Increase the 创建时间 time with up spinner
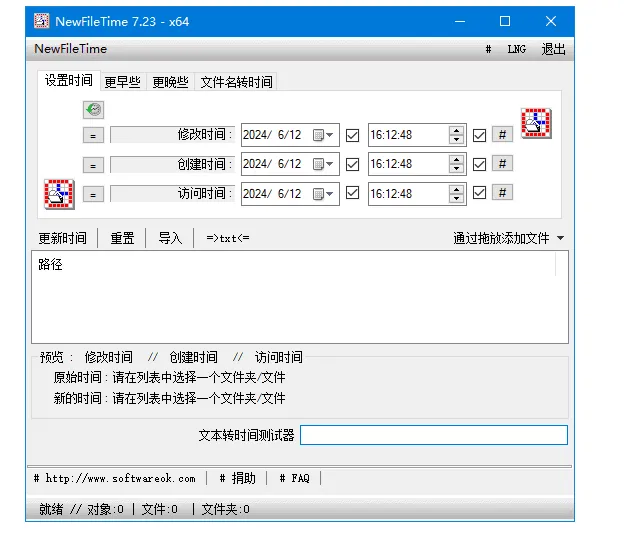The height and width of the screenshot is (535, 629). point(457,160)
